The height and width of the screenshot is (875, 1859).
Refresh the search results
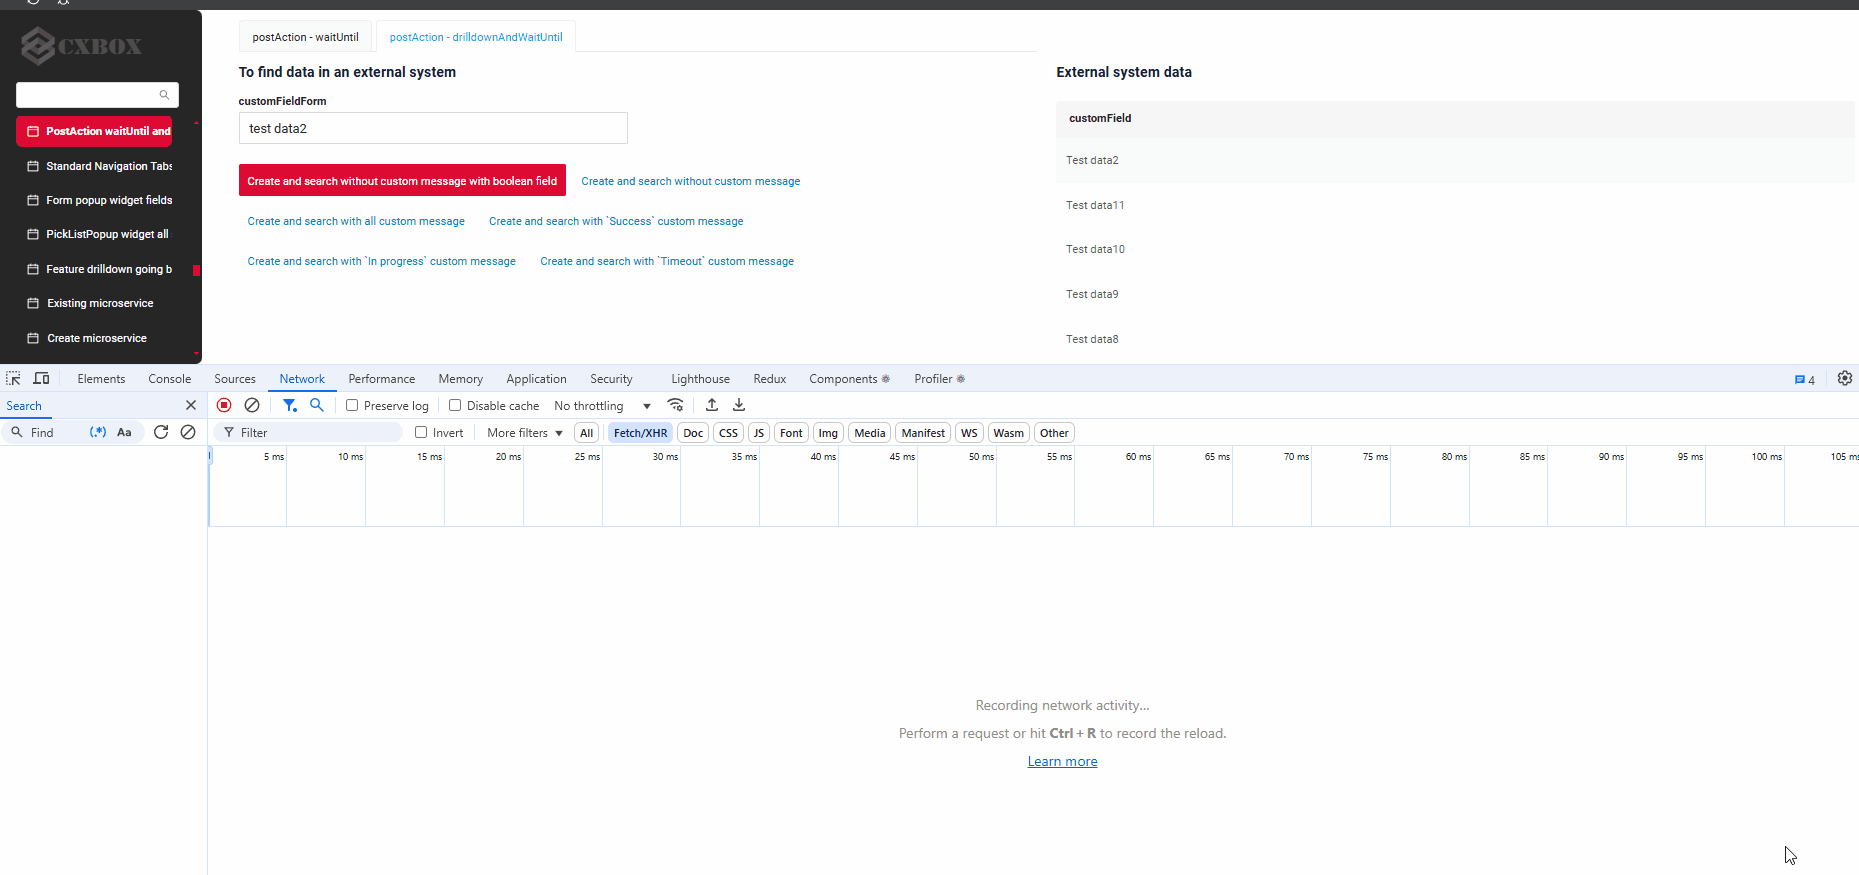(161, 432)
